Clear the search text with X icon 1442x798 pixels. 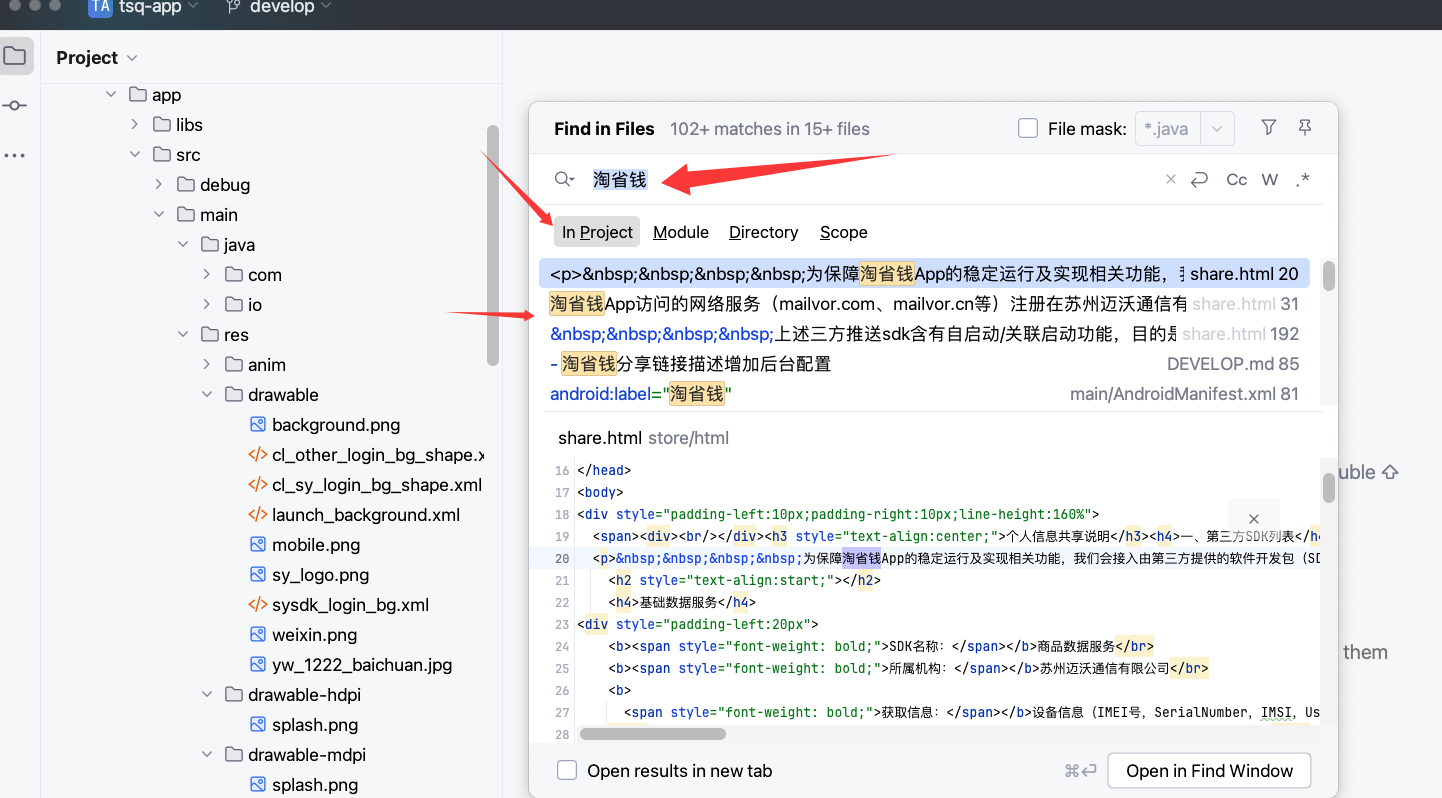tap(1170, 180)
